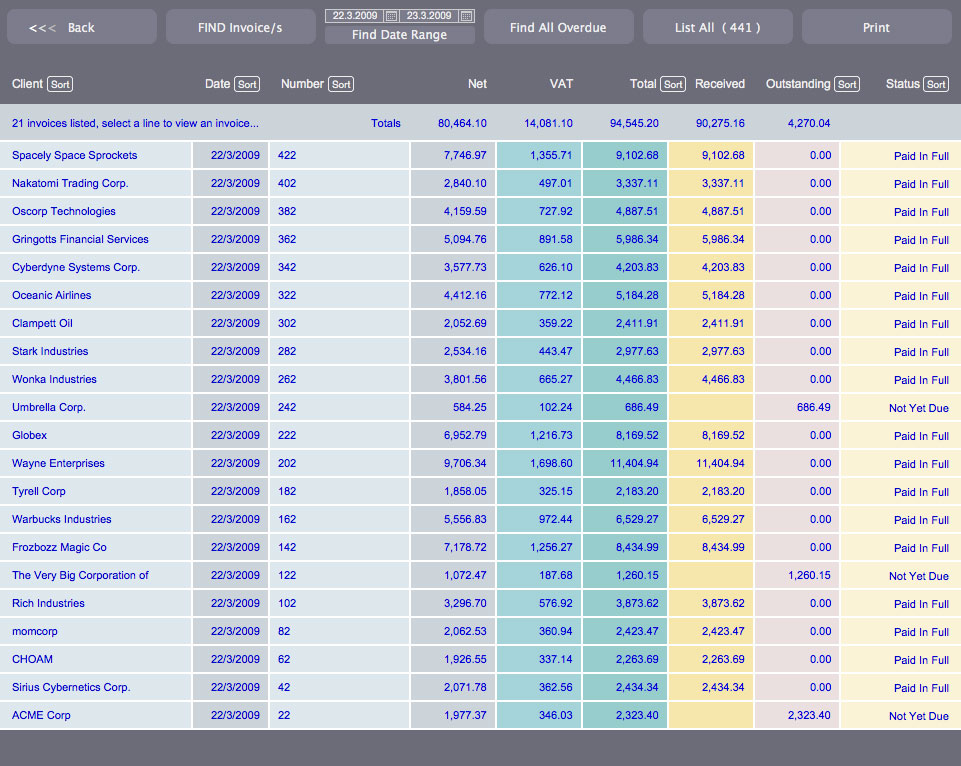Open the Nakatomi Trading Corp. invoice
This screenshot has height=766, width=961.
pyautogui.click(x=480, y=183)
